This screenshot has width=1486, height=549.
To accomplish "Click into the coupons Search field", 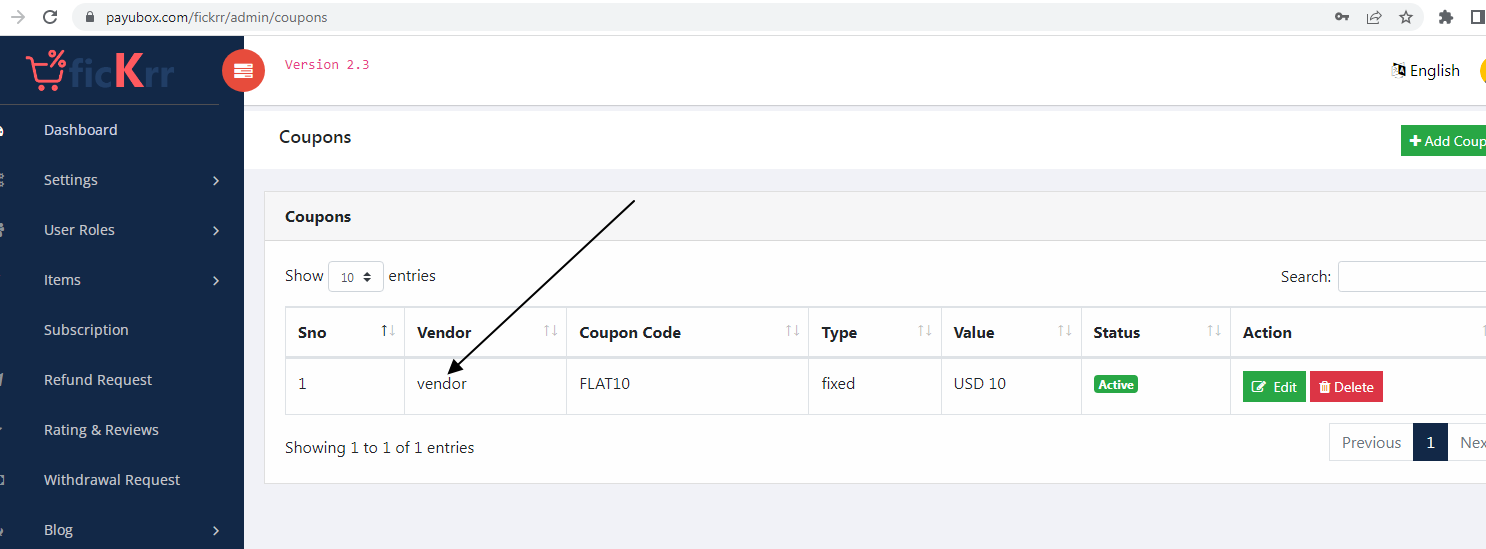I will pyautogui.click(x=1412, y=277).
